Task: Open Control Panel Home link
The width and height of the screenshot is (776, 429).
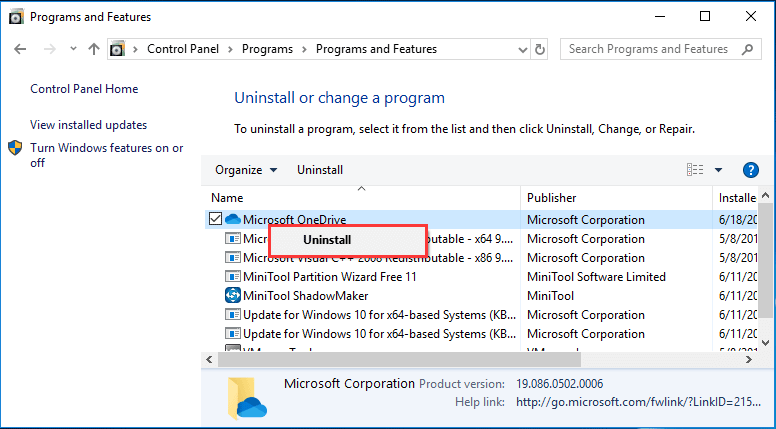Action: (x=84, y=89)
